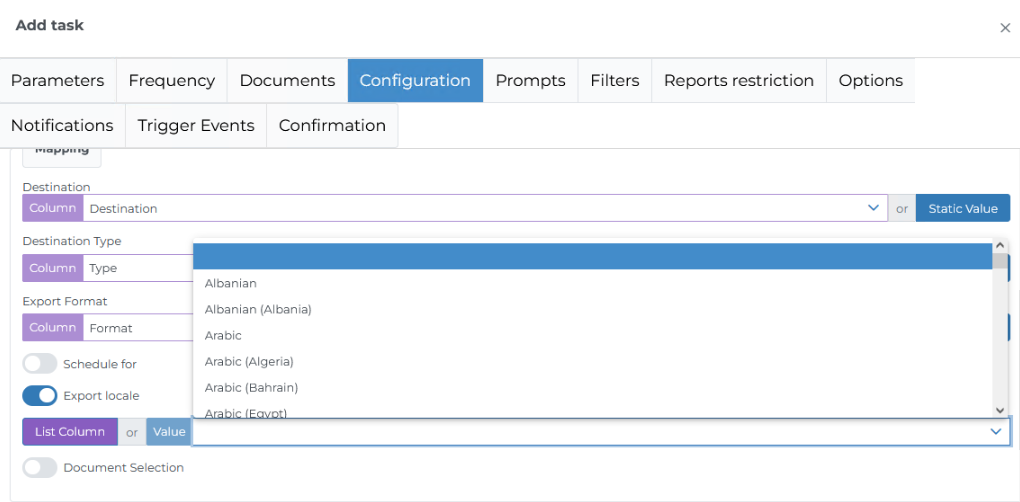Image resolution: width=1020 pixels, height=502 pixels.
Task: Switch to Reports restriction tab
Action: (x=738, y=81)
